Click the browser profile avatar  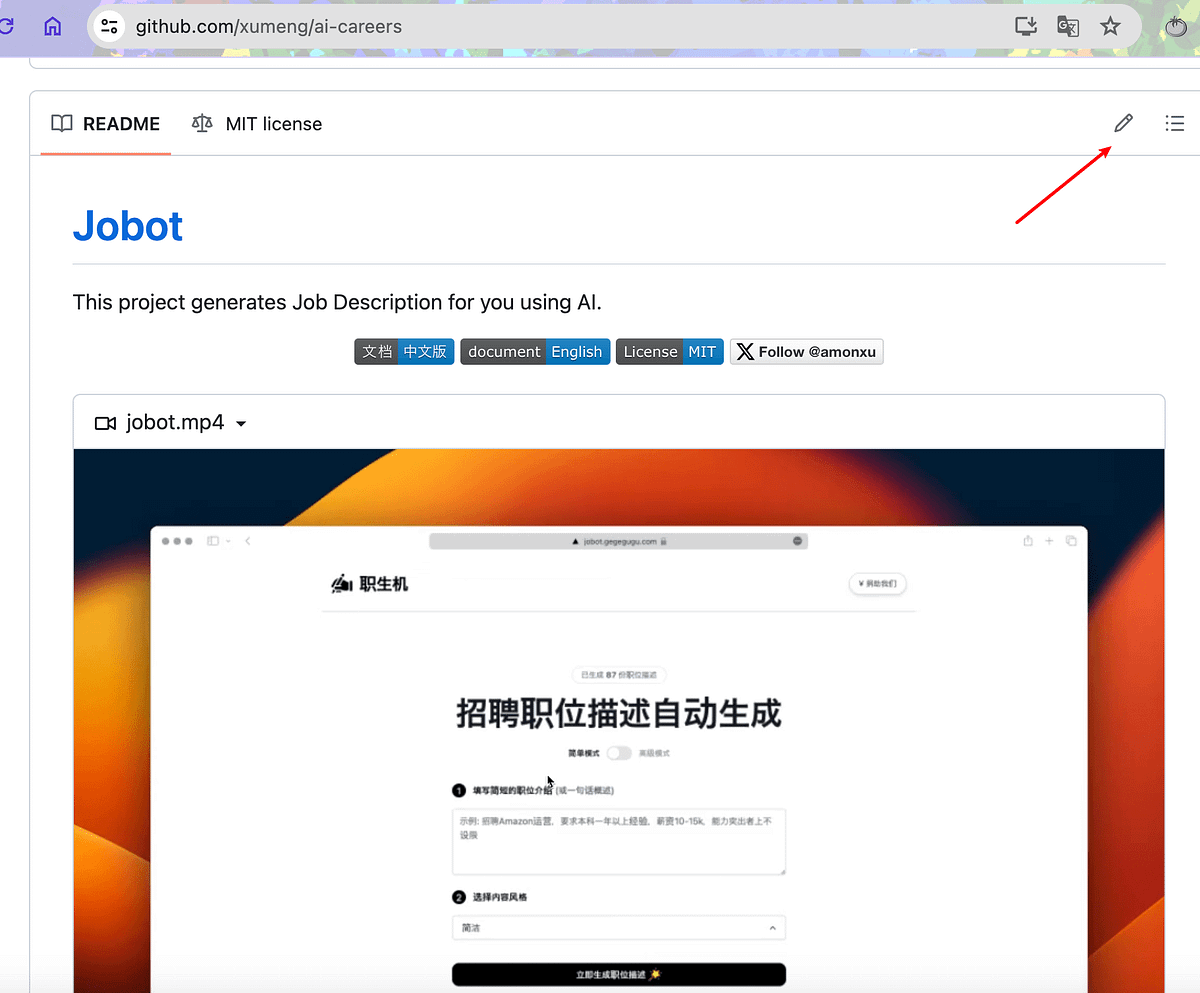coord(1175,26)
